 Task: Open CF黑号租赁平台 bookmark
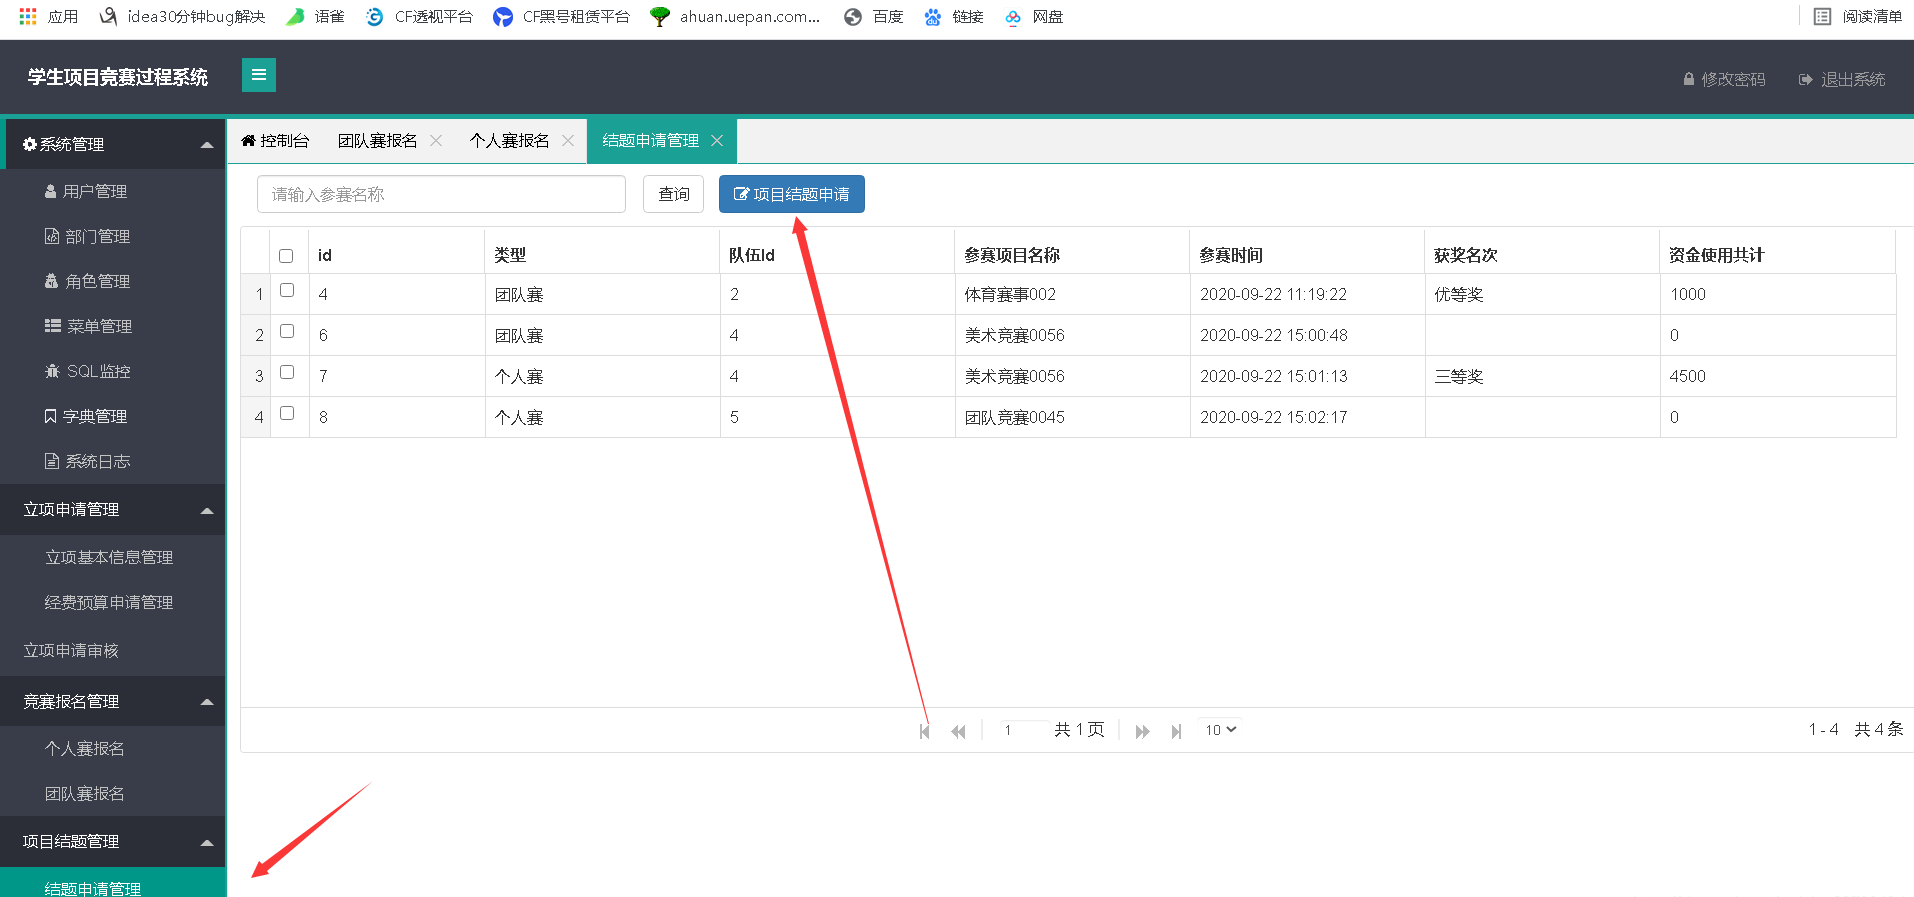(562, 17)
